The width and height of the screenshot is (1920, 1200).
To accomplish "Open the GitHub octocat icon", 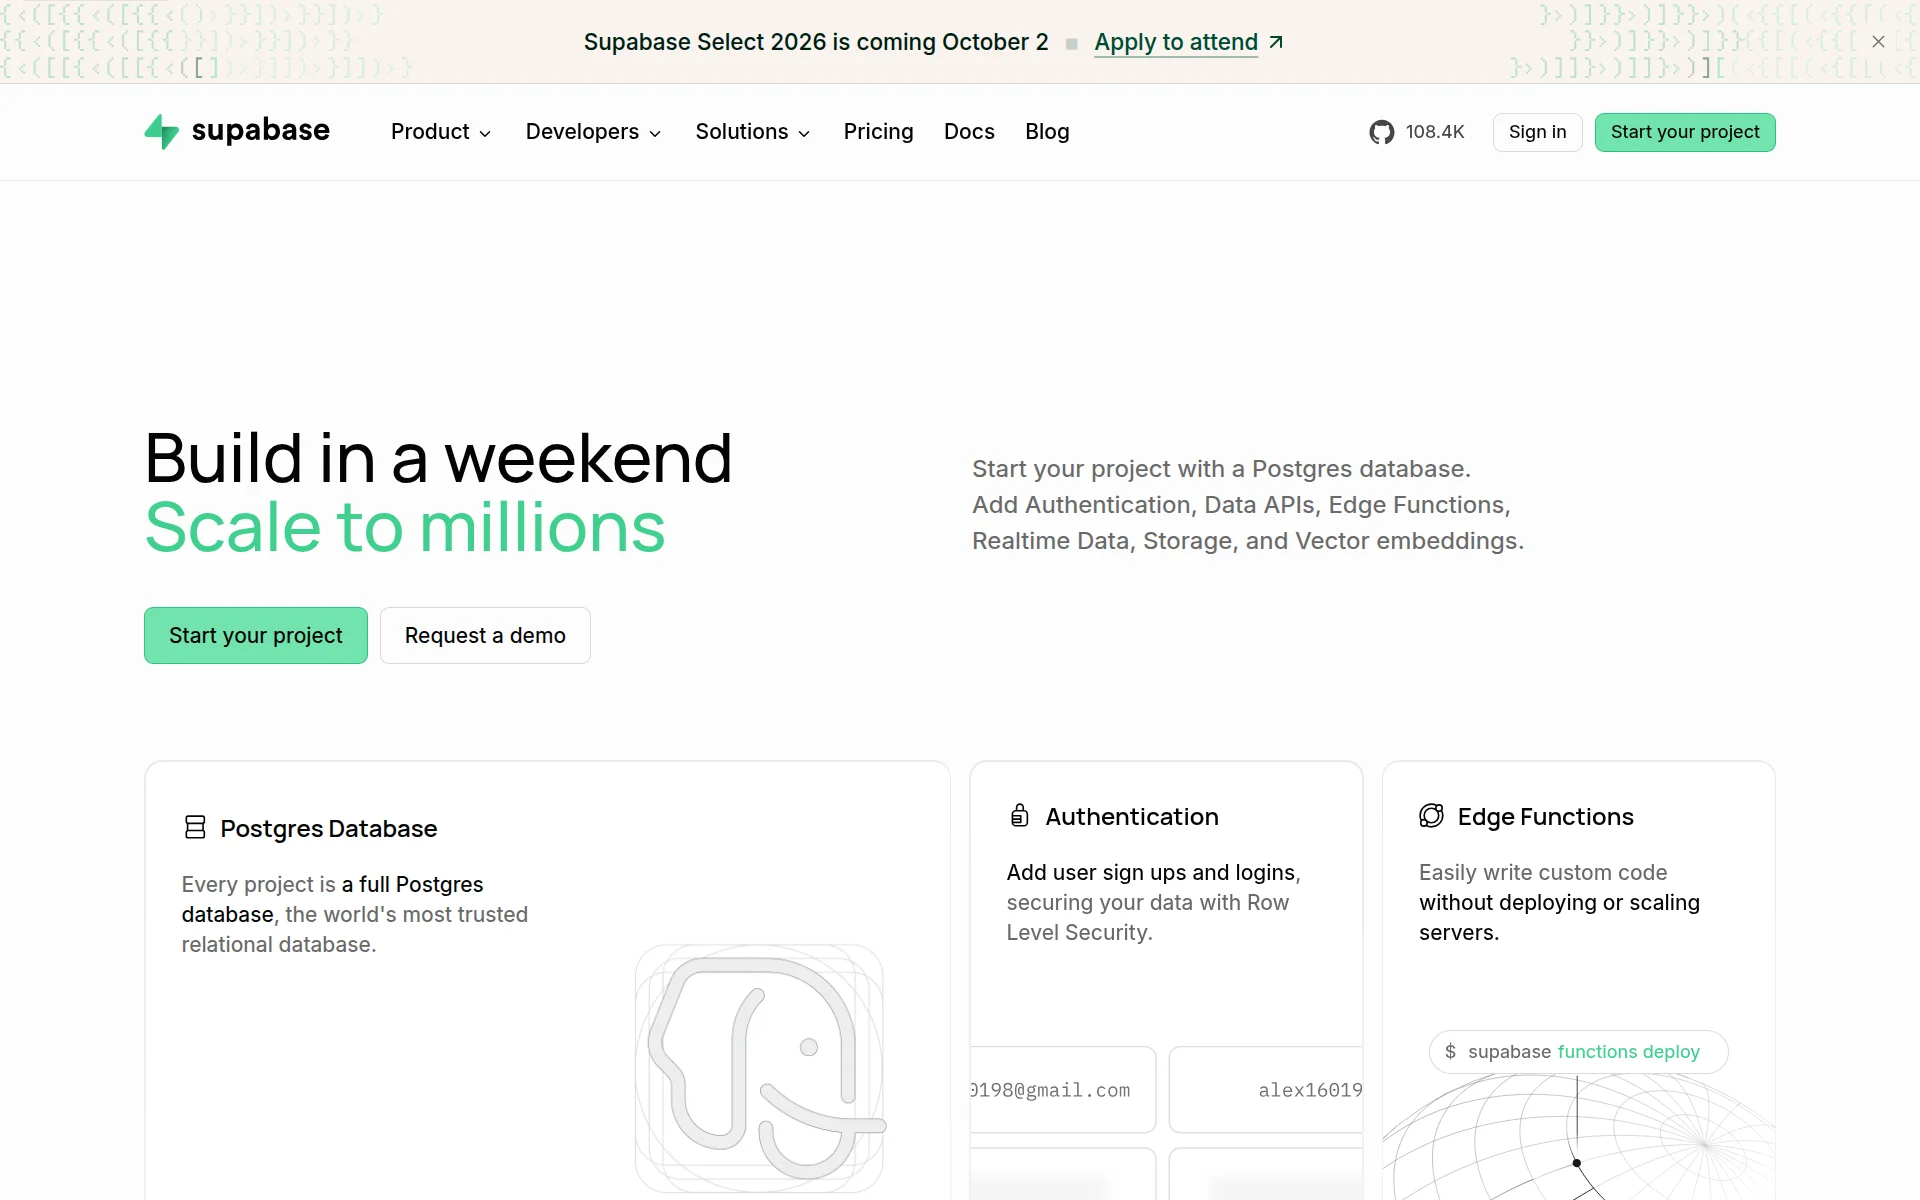I will (x=1381, y=132).
